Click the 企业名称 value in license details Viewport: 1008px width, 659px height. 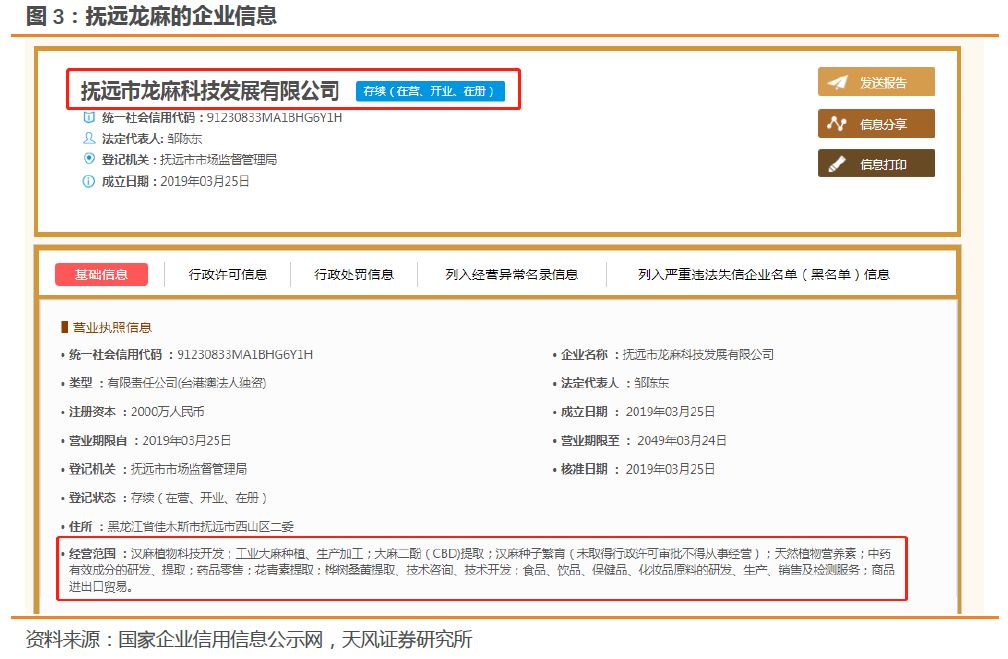(x=698, y=354)
